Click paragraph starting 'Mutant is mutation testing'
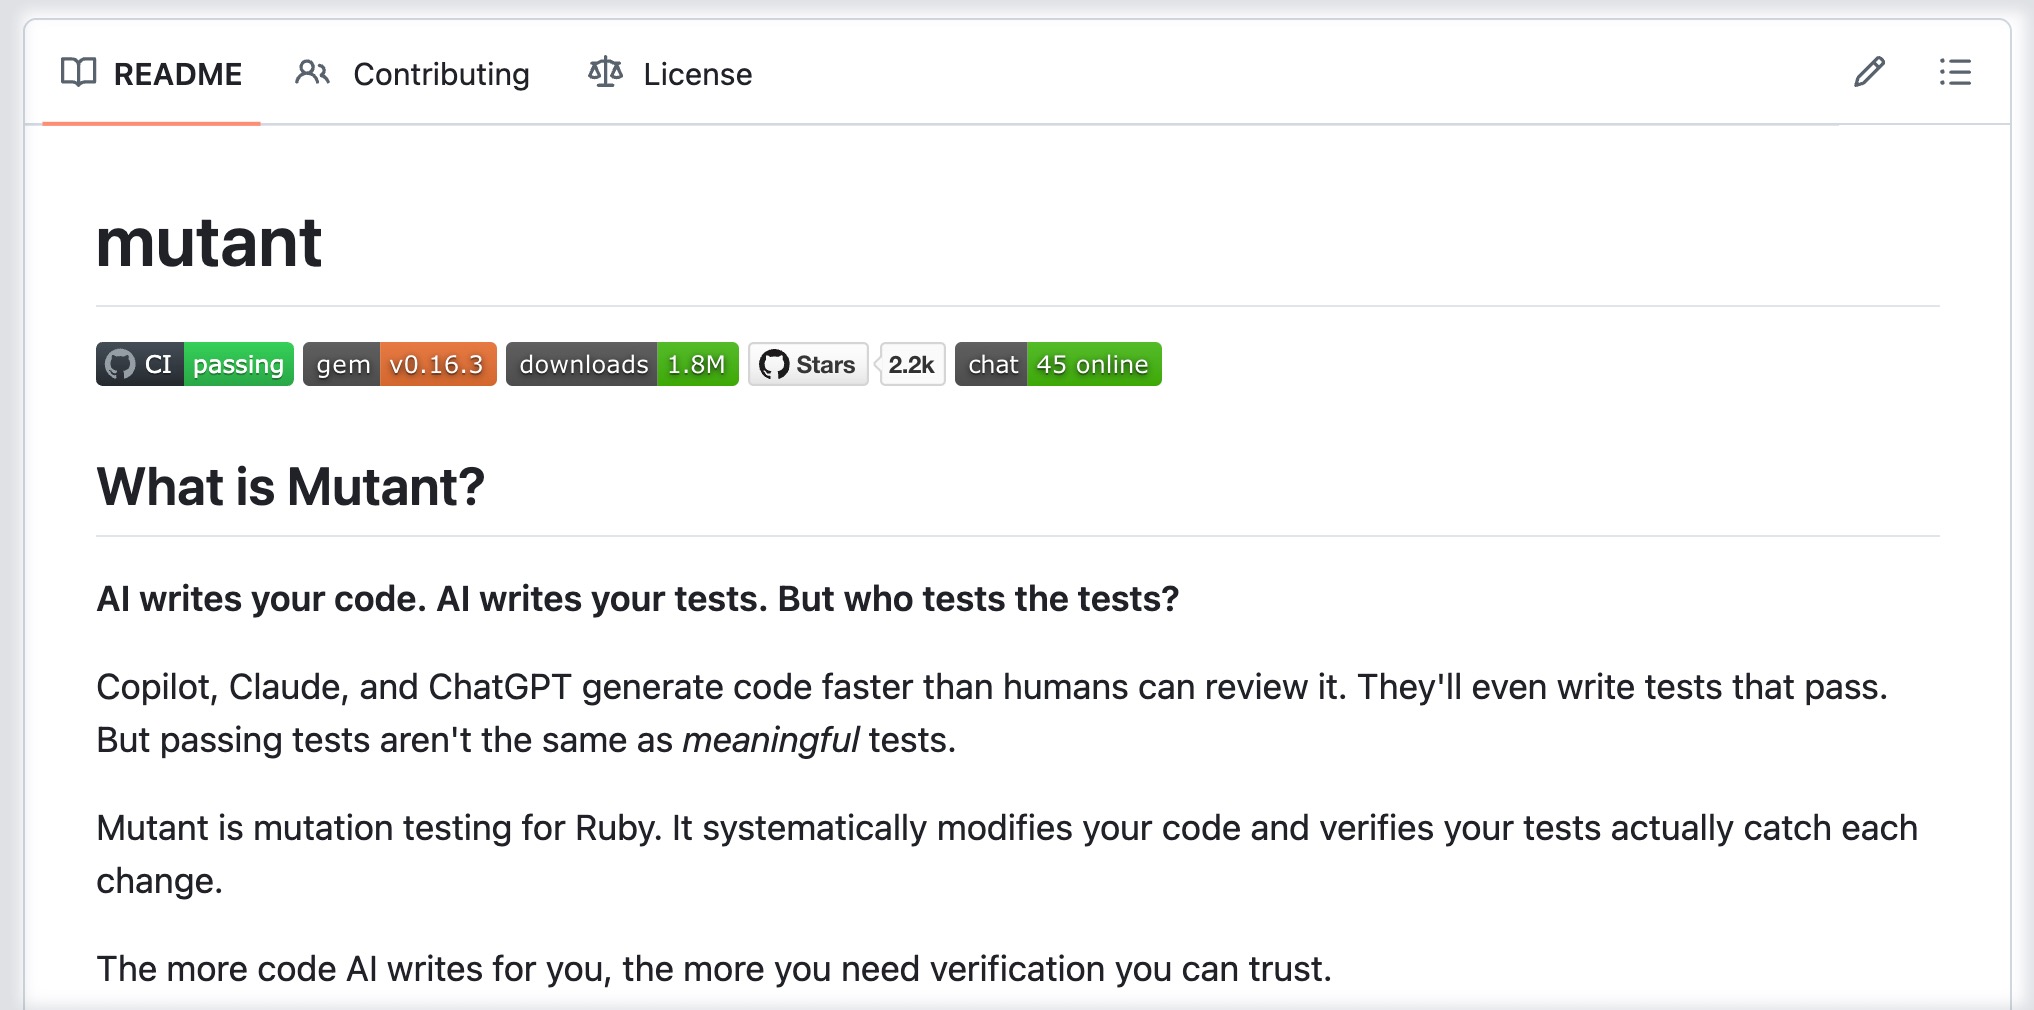 click(1007, 854)
